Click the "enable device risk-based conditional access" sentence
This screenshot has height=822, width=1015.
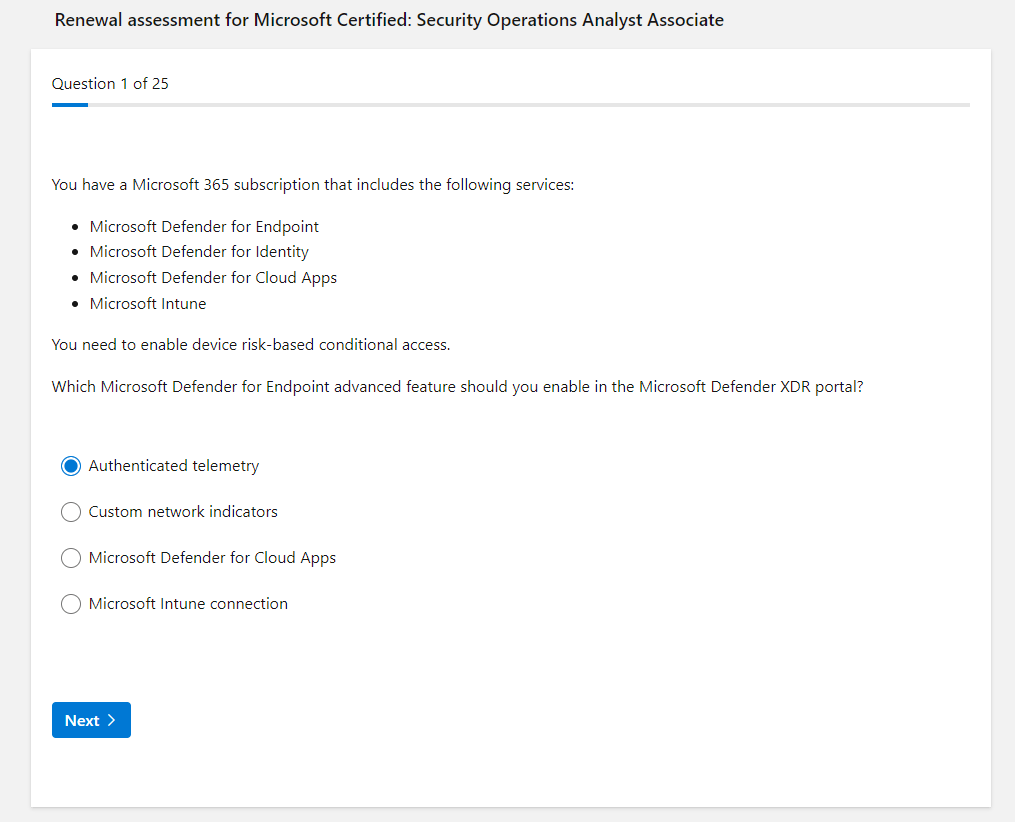(251, 345)
